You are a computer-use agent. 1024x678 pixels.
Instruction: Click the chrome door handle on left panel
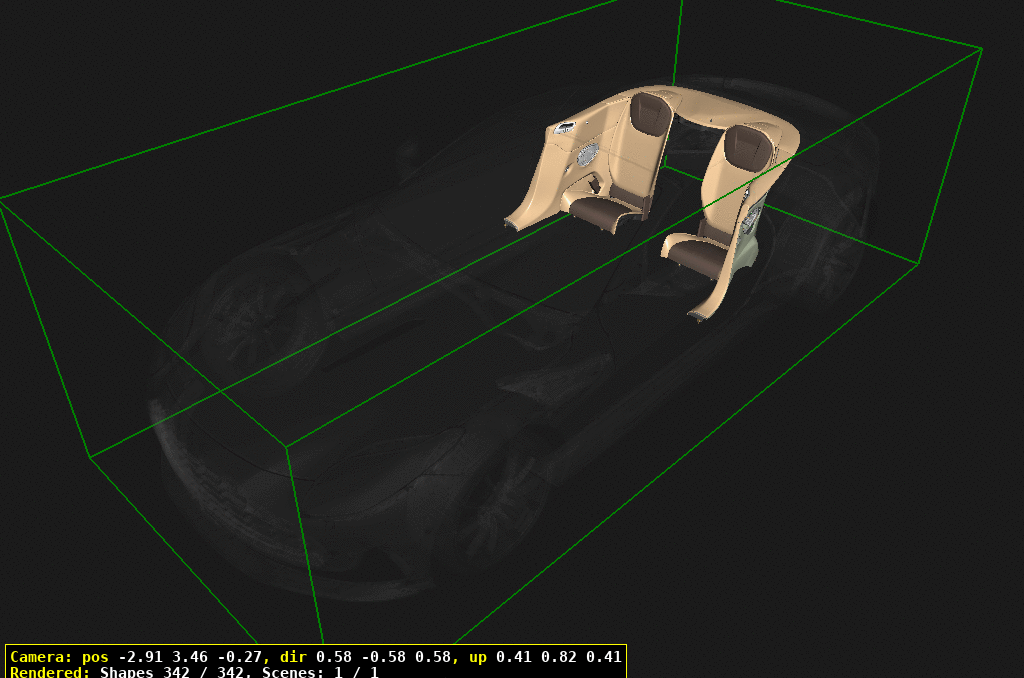coord(567,127)
